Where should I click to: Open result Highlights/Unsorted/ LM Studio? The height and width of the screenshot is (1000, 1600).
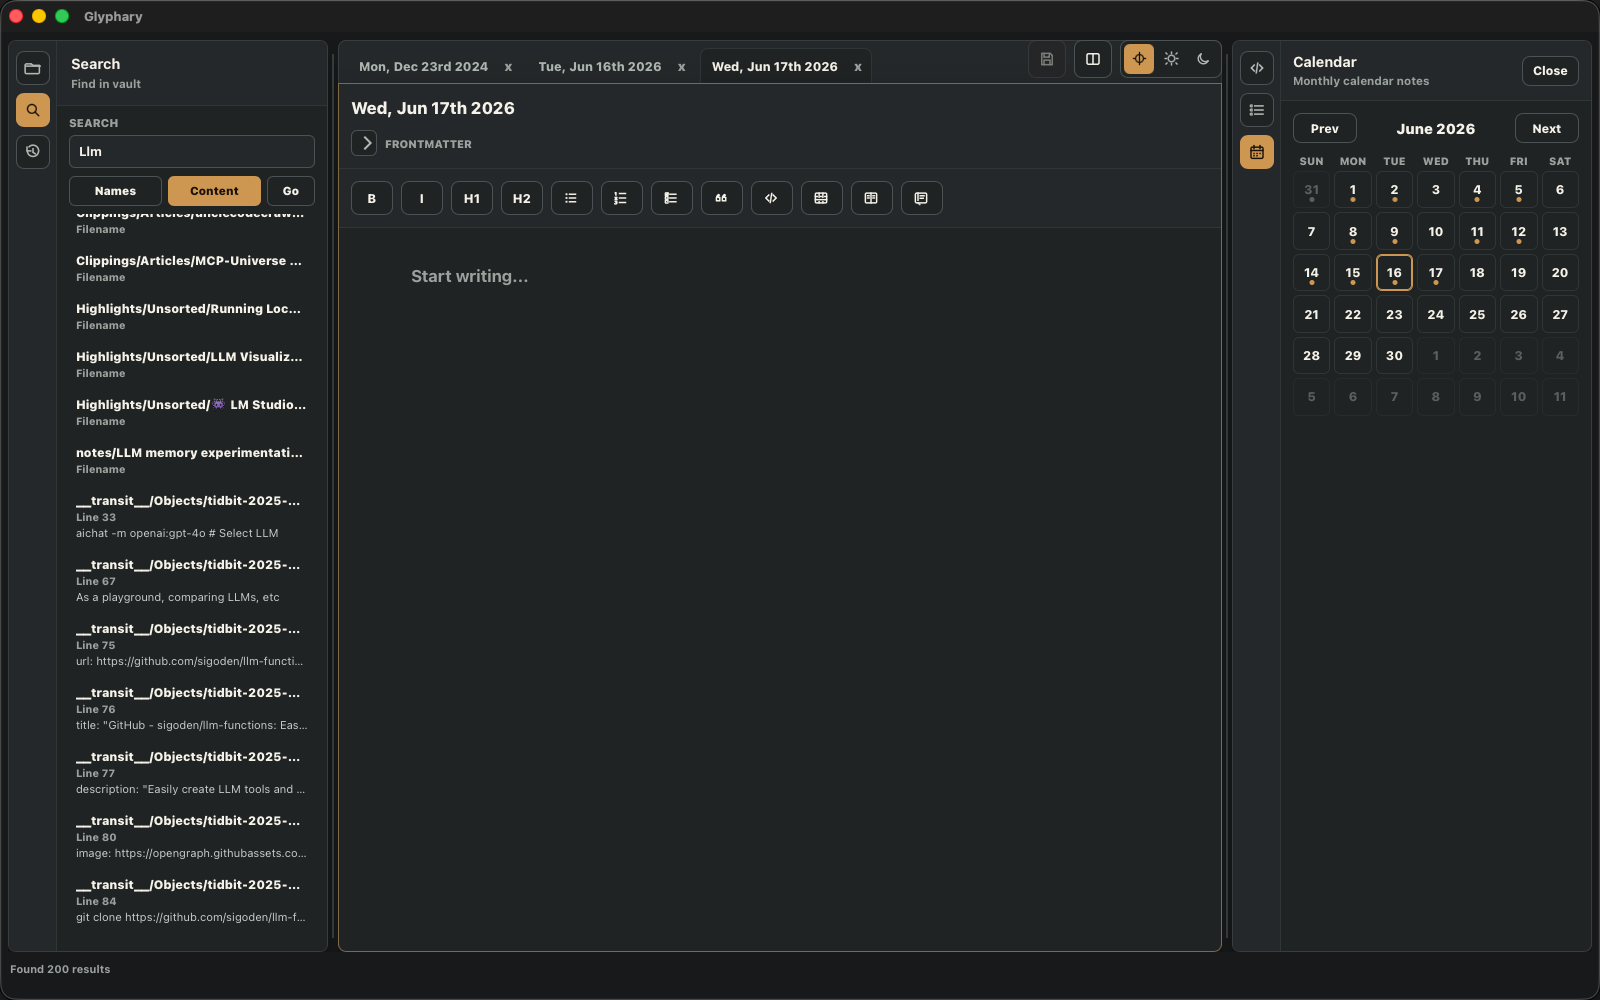pyautogui.click(x=192, y=412)
